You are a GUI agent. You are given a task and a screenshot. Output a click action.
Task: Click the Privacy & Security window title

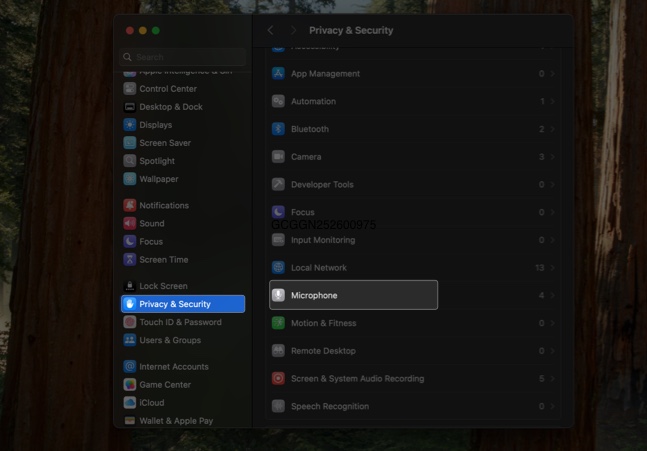[351, 30]
